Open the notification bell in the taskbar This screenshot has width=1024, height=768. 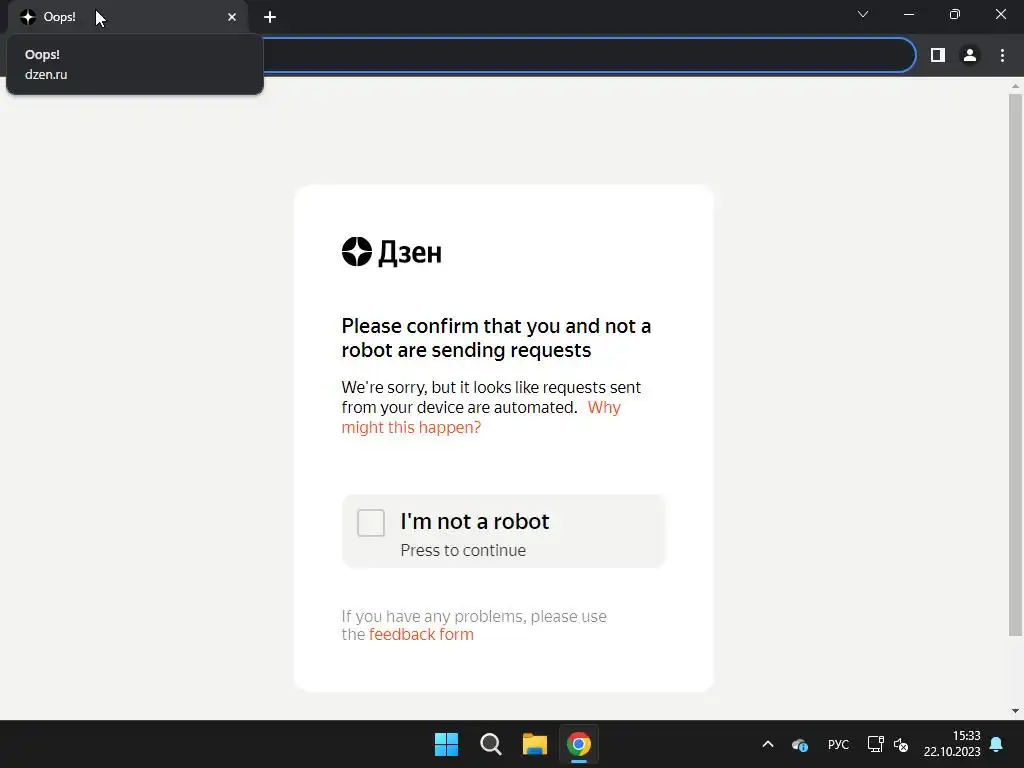[x=997, y=744]
